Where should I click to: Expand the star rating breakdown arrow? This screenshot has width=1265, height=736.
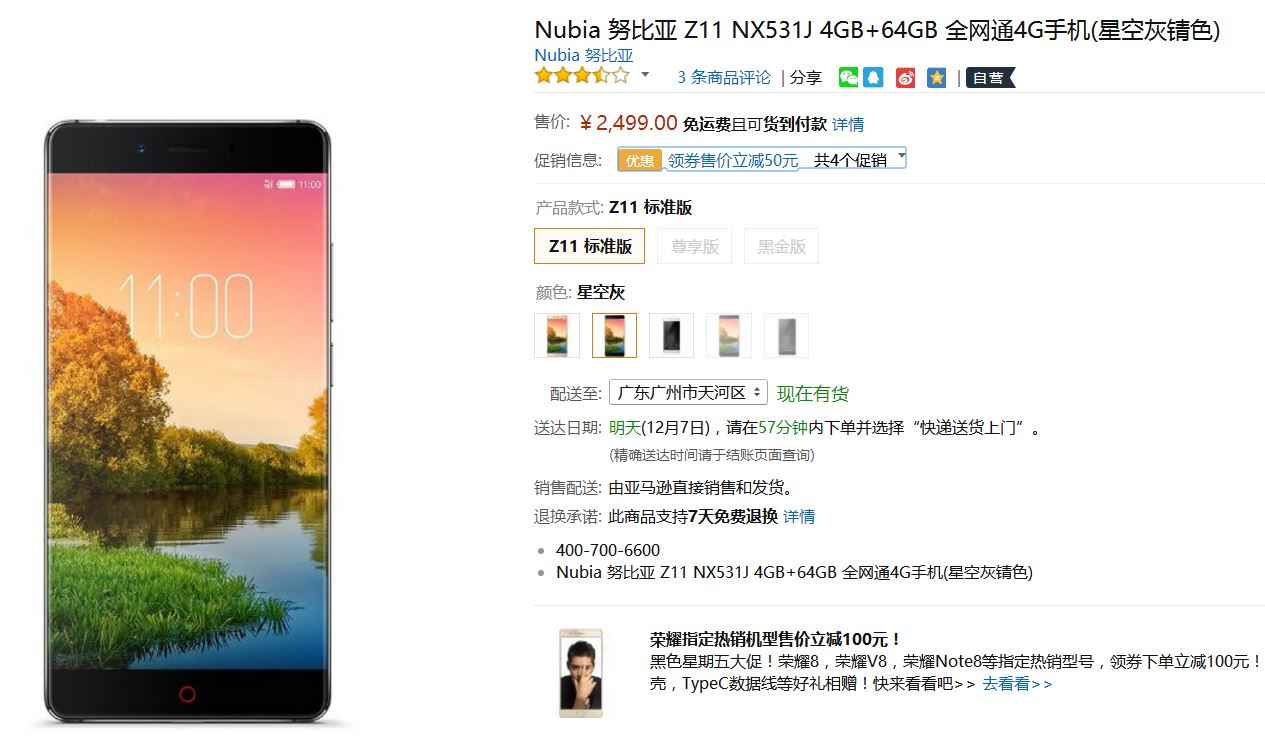(x=645, y=75)
